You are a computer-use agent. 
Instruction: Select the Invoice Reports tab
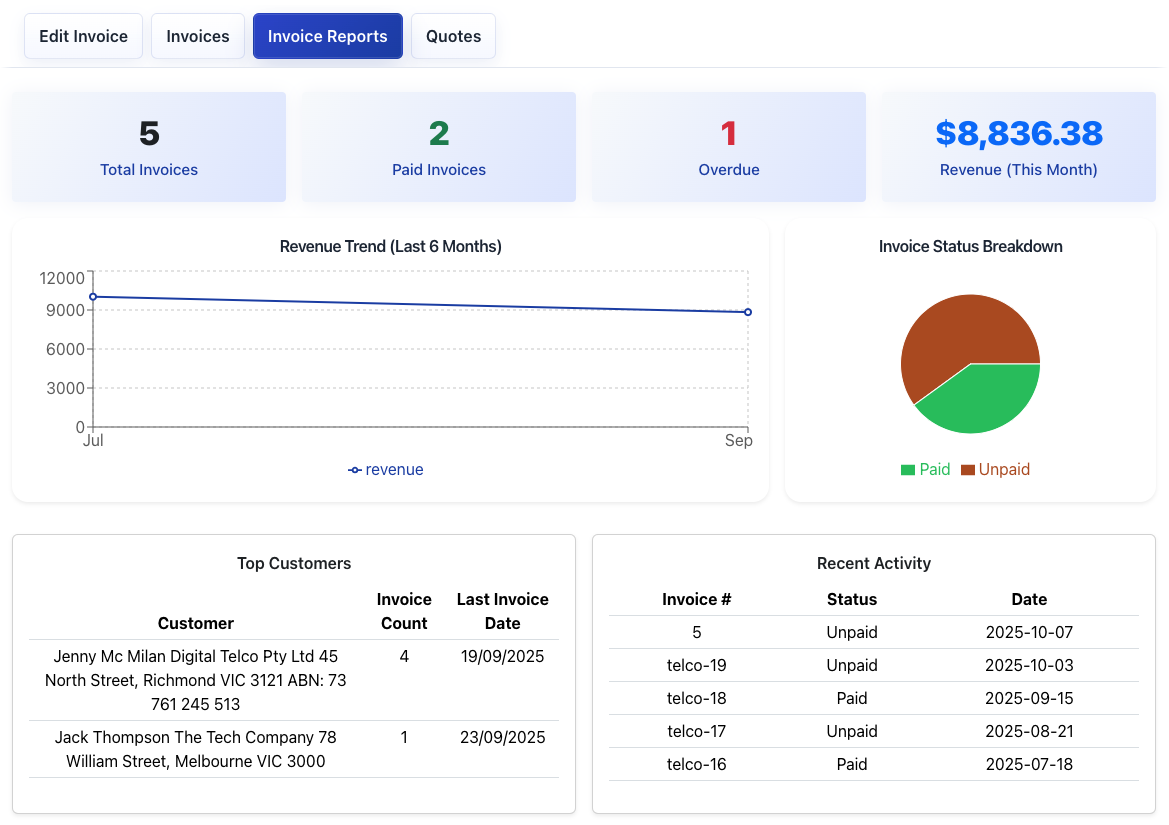tap(327, 36)
